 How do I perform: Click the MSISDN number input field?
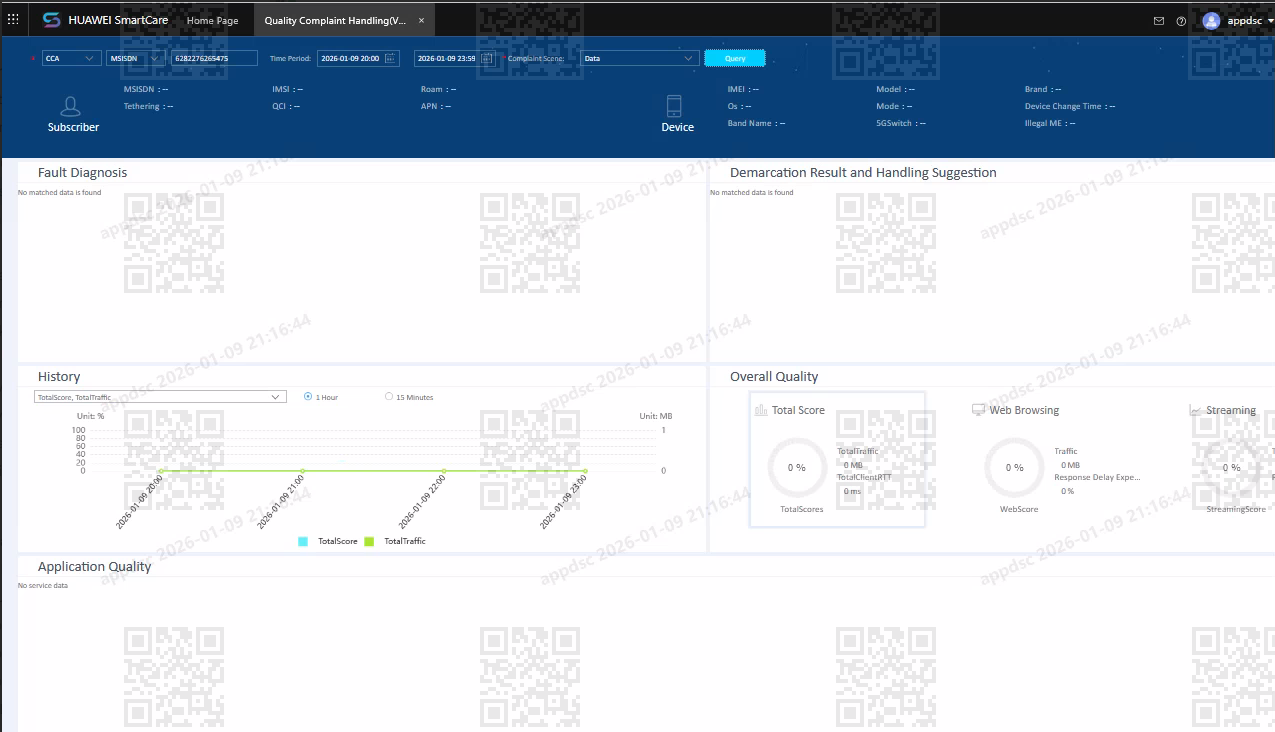(x=214, y=58)
